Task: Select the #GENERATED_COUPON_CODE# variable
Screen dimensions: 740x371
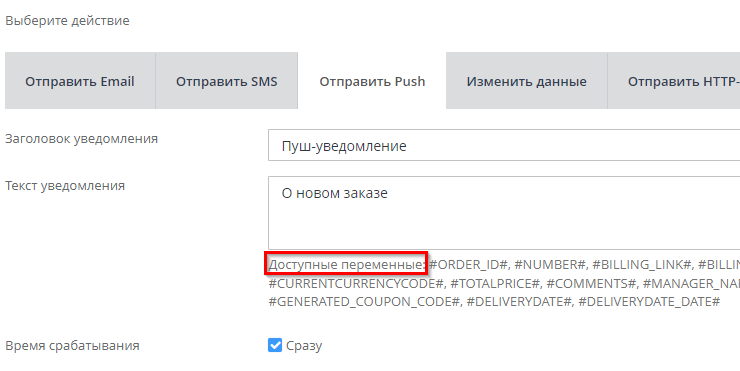Action: [364, 302]
